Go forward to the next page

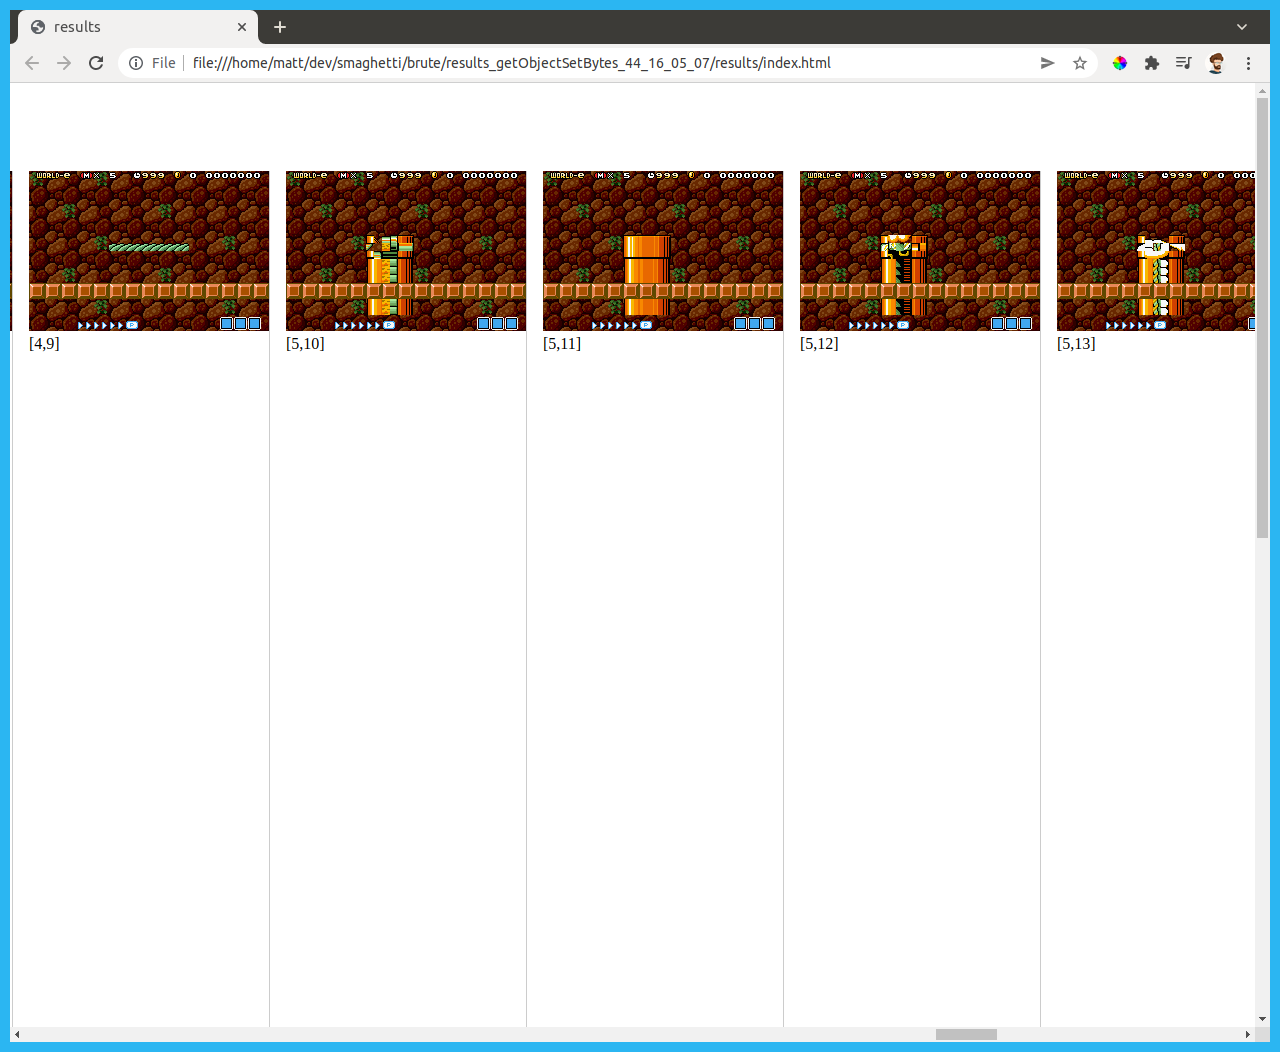tap(64, 63)
